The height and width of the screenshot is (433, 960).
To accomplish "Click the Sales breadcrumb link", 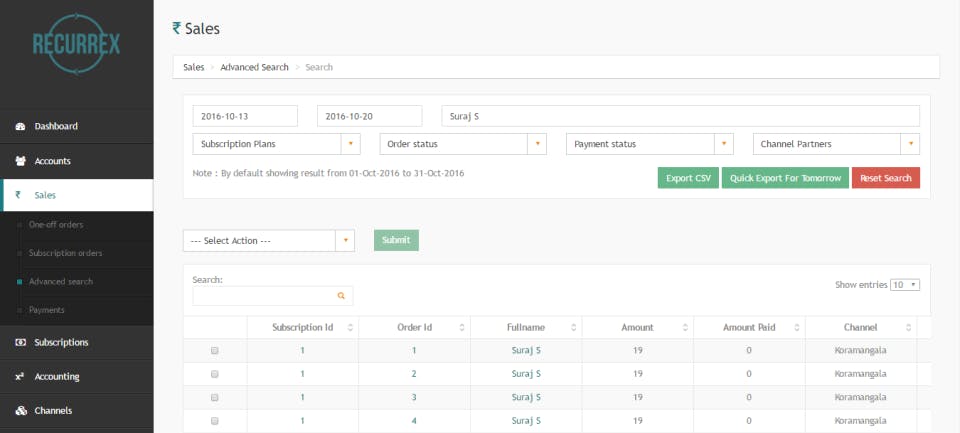I will click(x=193, y=67).
